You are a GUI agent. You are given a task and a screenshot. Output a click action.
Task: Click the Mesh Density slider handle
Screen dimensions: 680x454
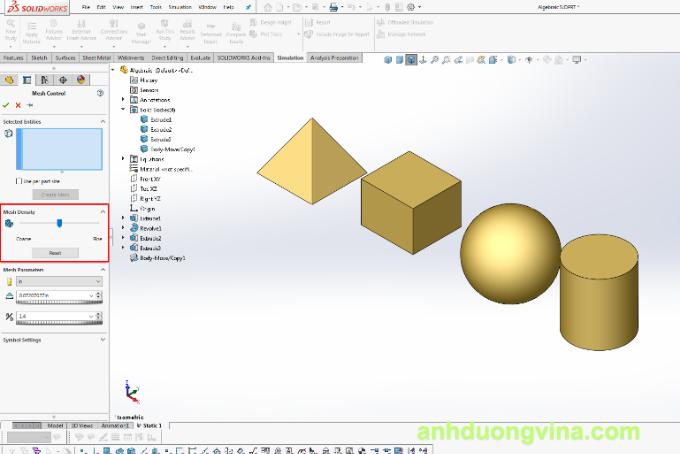pos(59,224)
